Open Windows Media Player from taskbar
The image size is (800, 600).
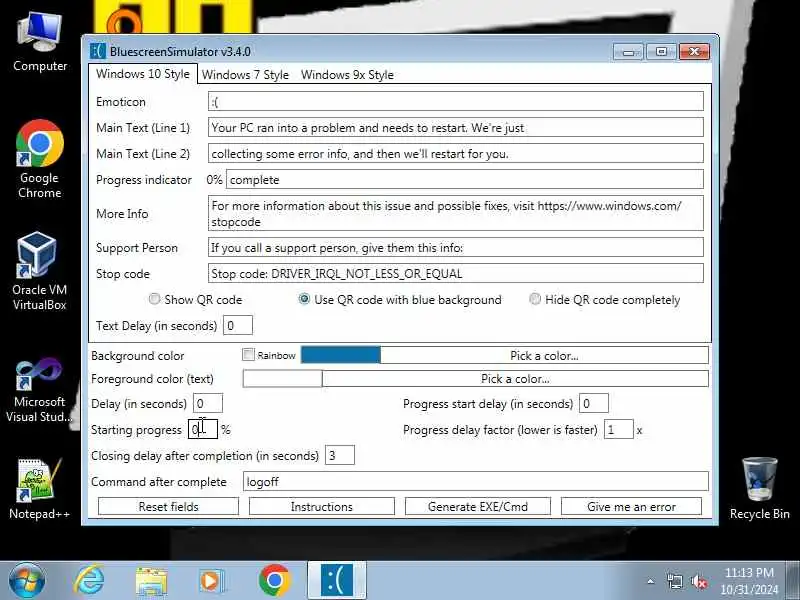[x=211, y=581]
